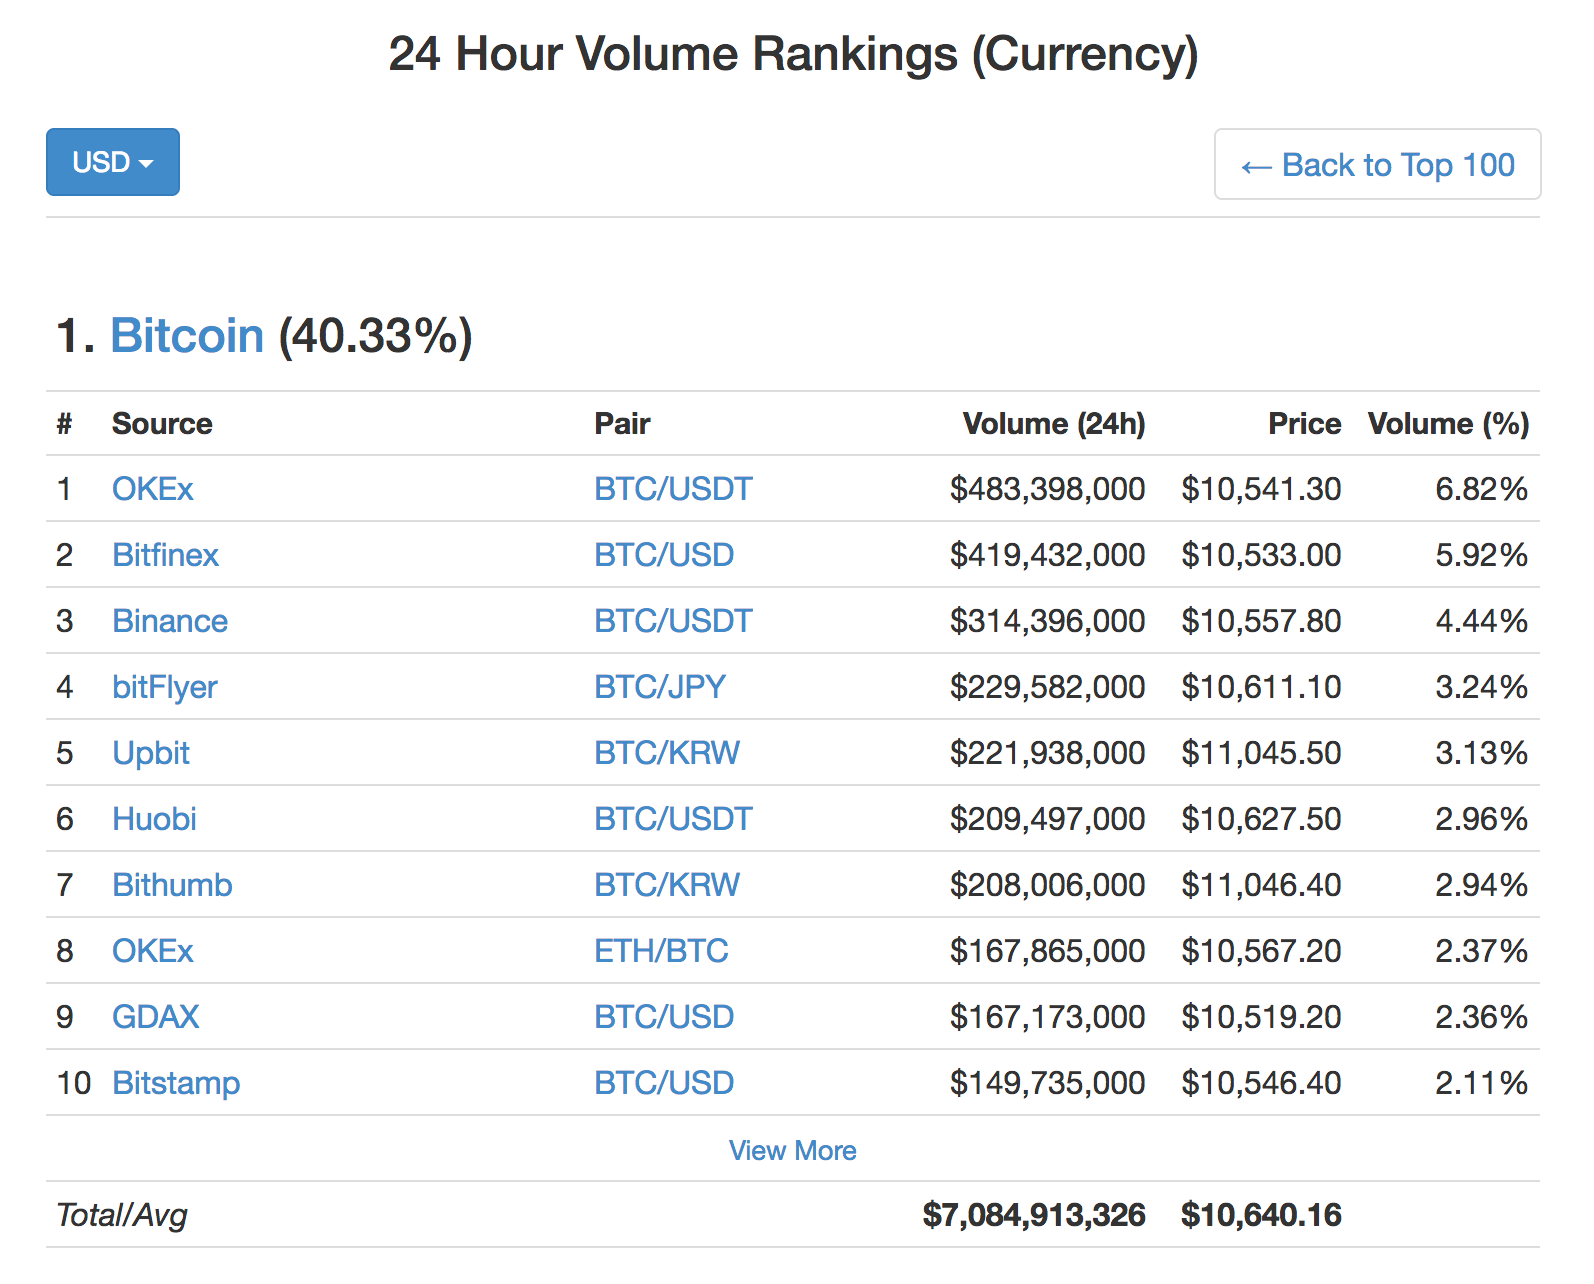Screen dimensions: 1594x1284
Task: Select the $209,497,000 volume cell
Action: point(1048,819)
